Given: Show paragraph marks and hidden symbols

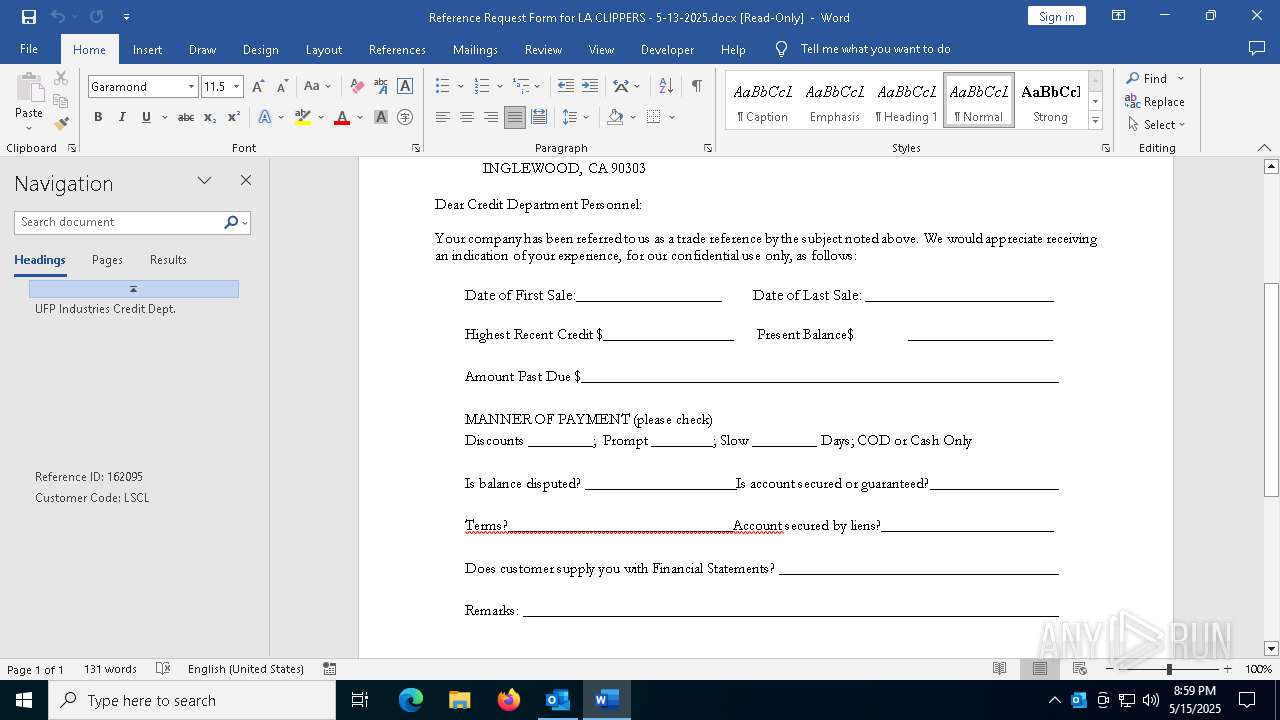Looking at the screenshot, I should click(x=696, y=87).
